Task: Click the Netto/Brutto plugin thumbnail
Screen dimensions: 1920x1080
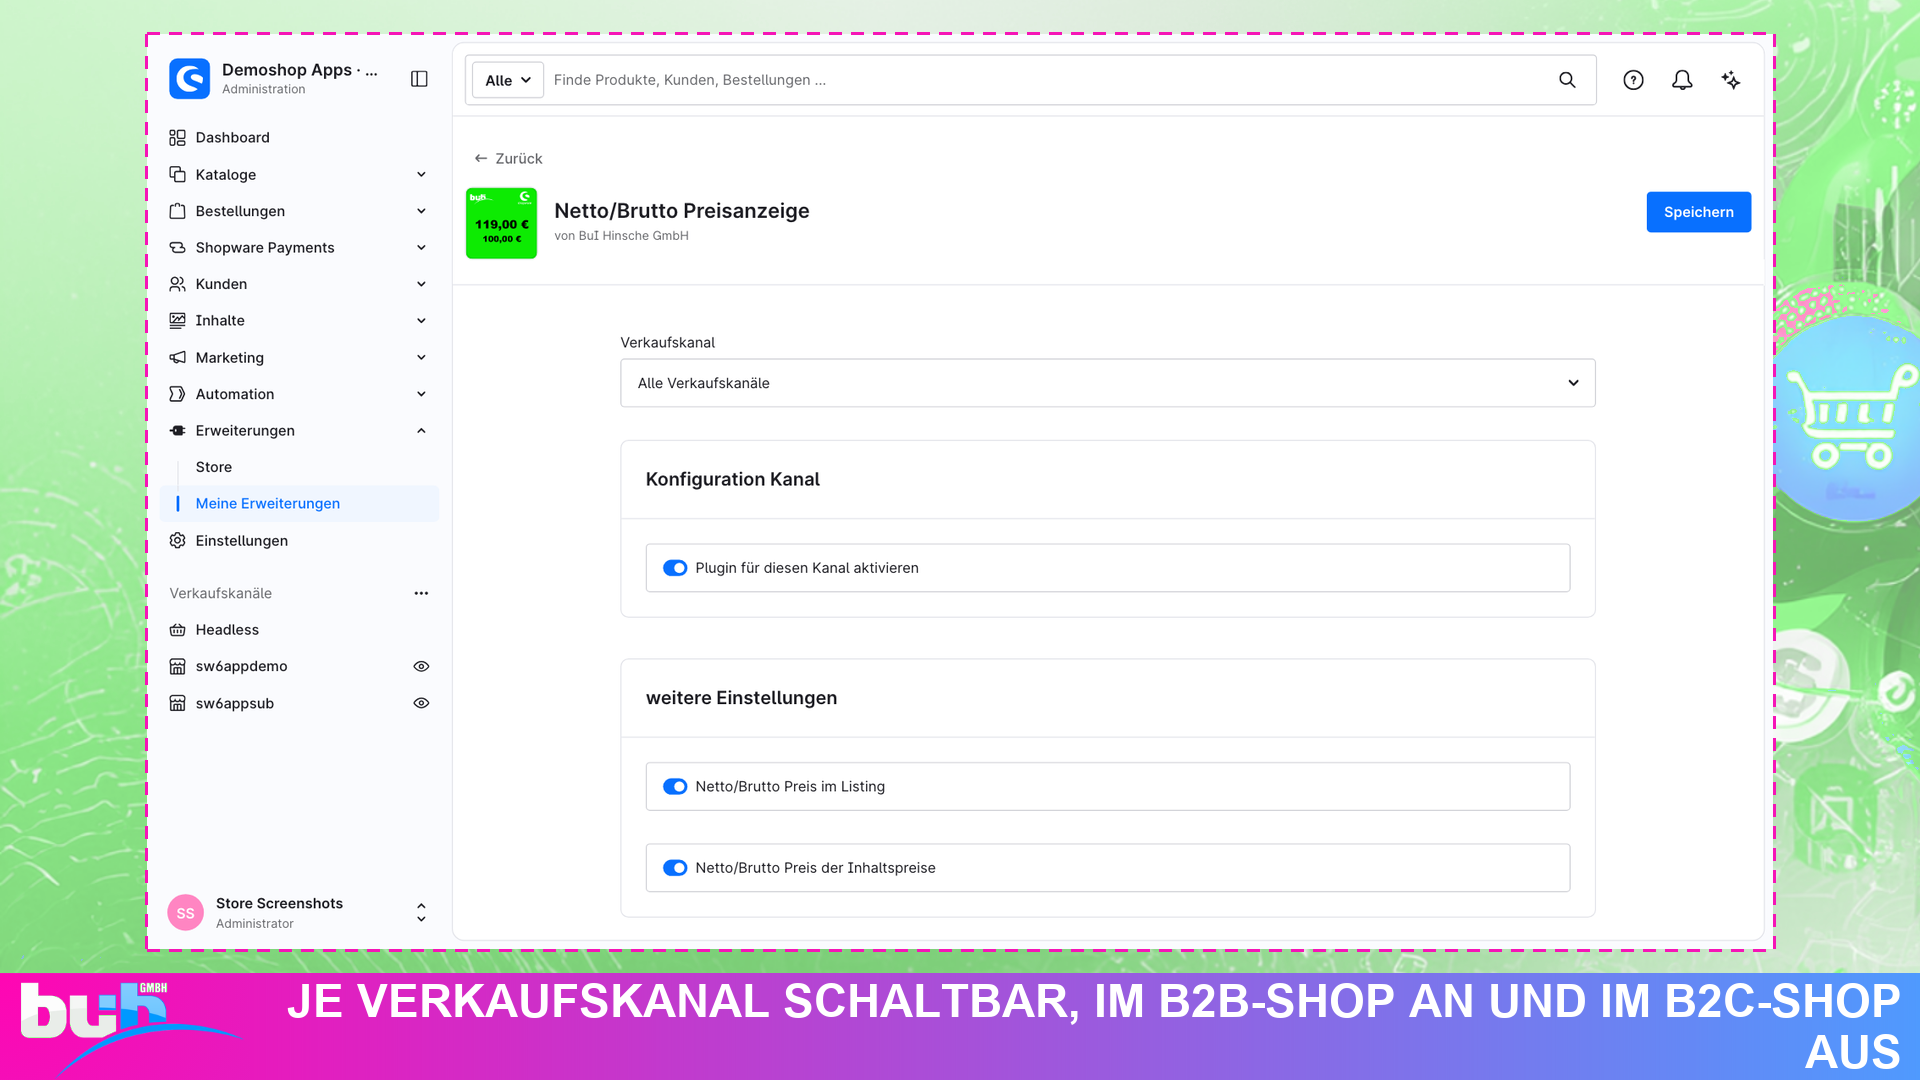Action: point(501,223)
